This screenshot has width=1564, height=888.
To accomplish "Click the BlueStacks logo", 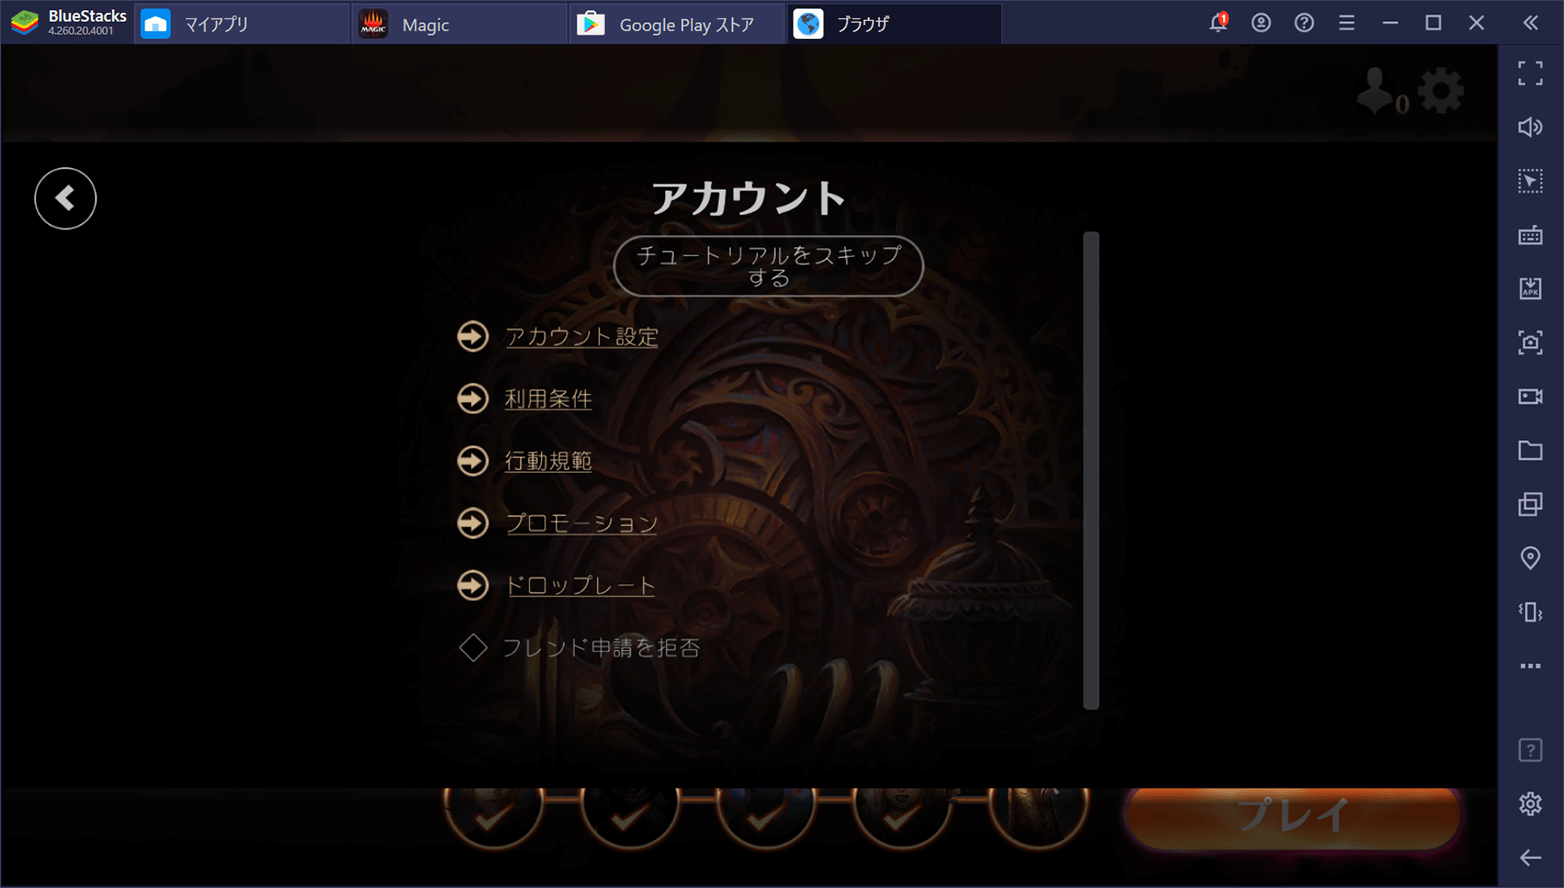I will (24, 22).
